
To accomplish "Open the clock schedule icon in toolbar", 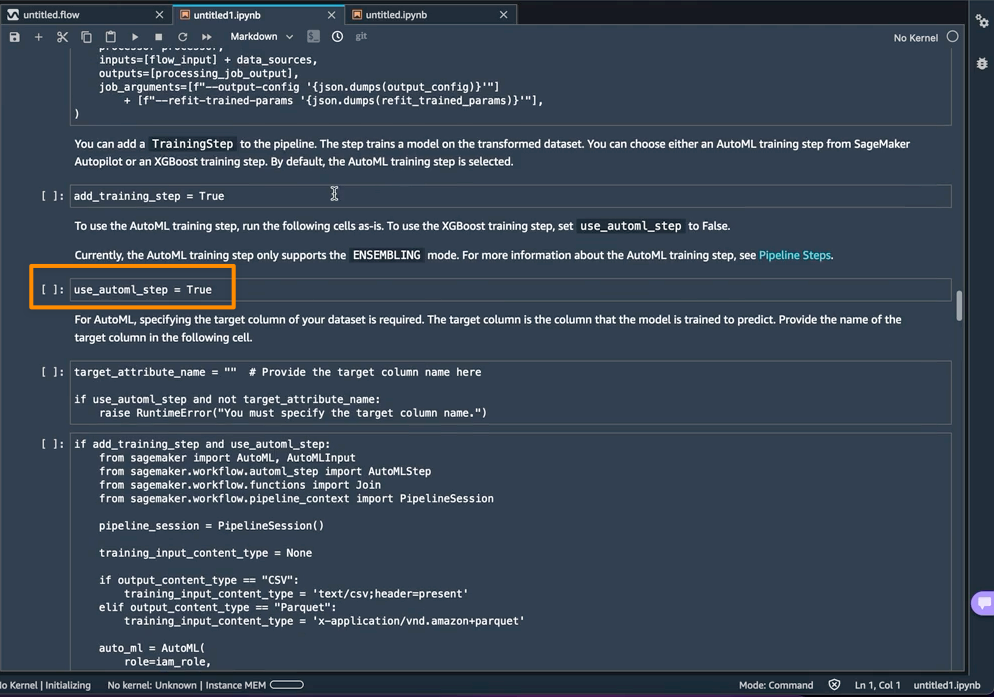I will tap(337, 37).
